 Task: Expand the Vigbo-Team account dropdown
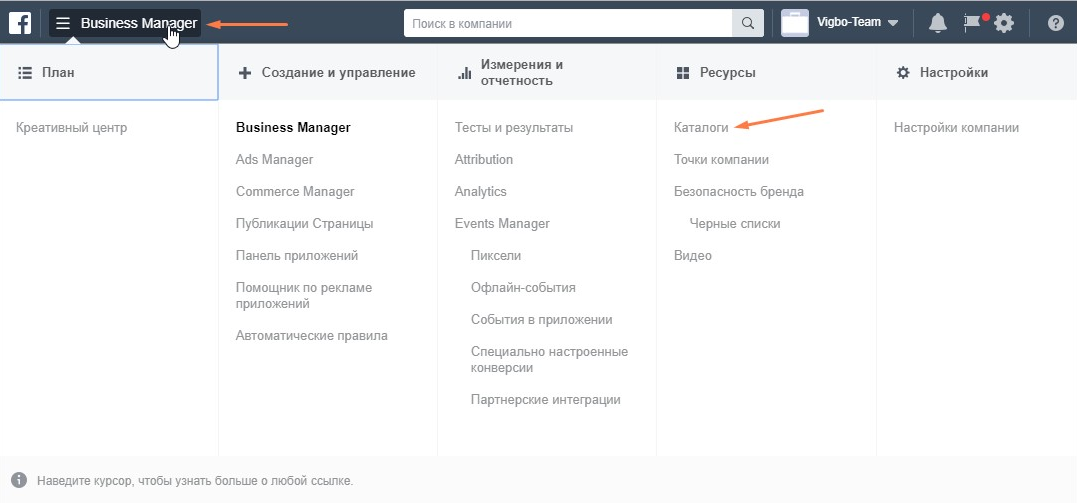coord(893,23)
